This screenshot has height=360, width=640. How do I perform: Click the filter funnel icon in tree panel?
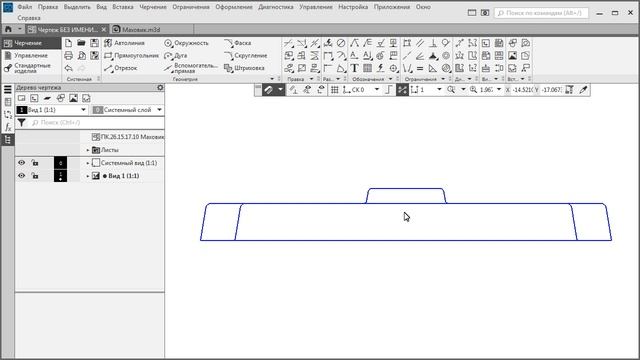coord(22,122)
